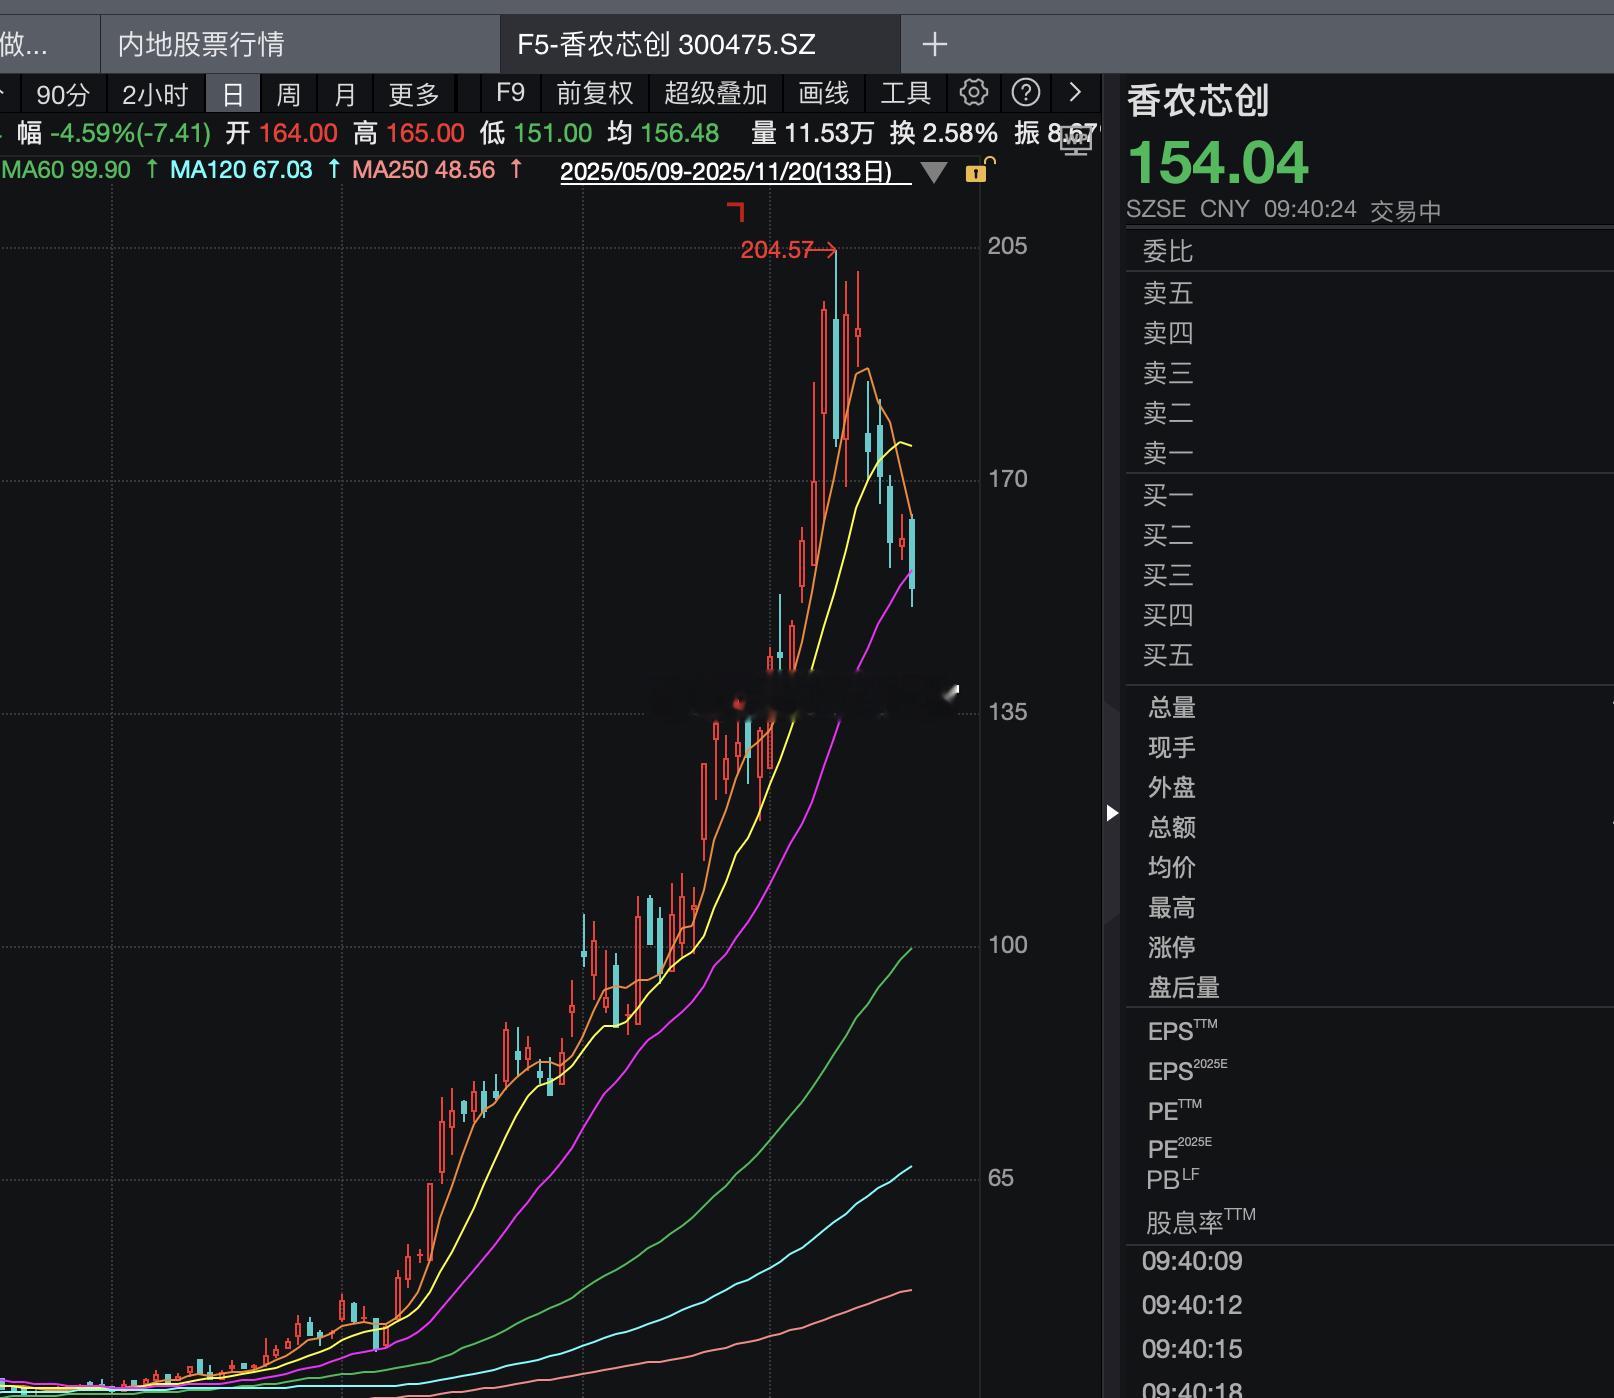Click the red flag marker above 204.57

737,211
